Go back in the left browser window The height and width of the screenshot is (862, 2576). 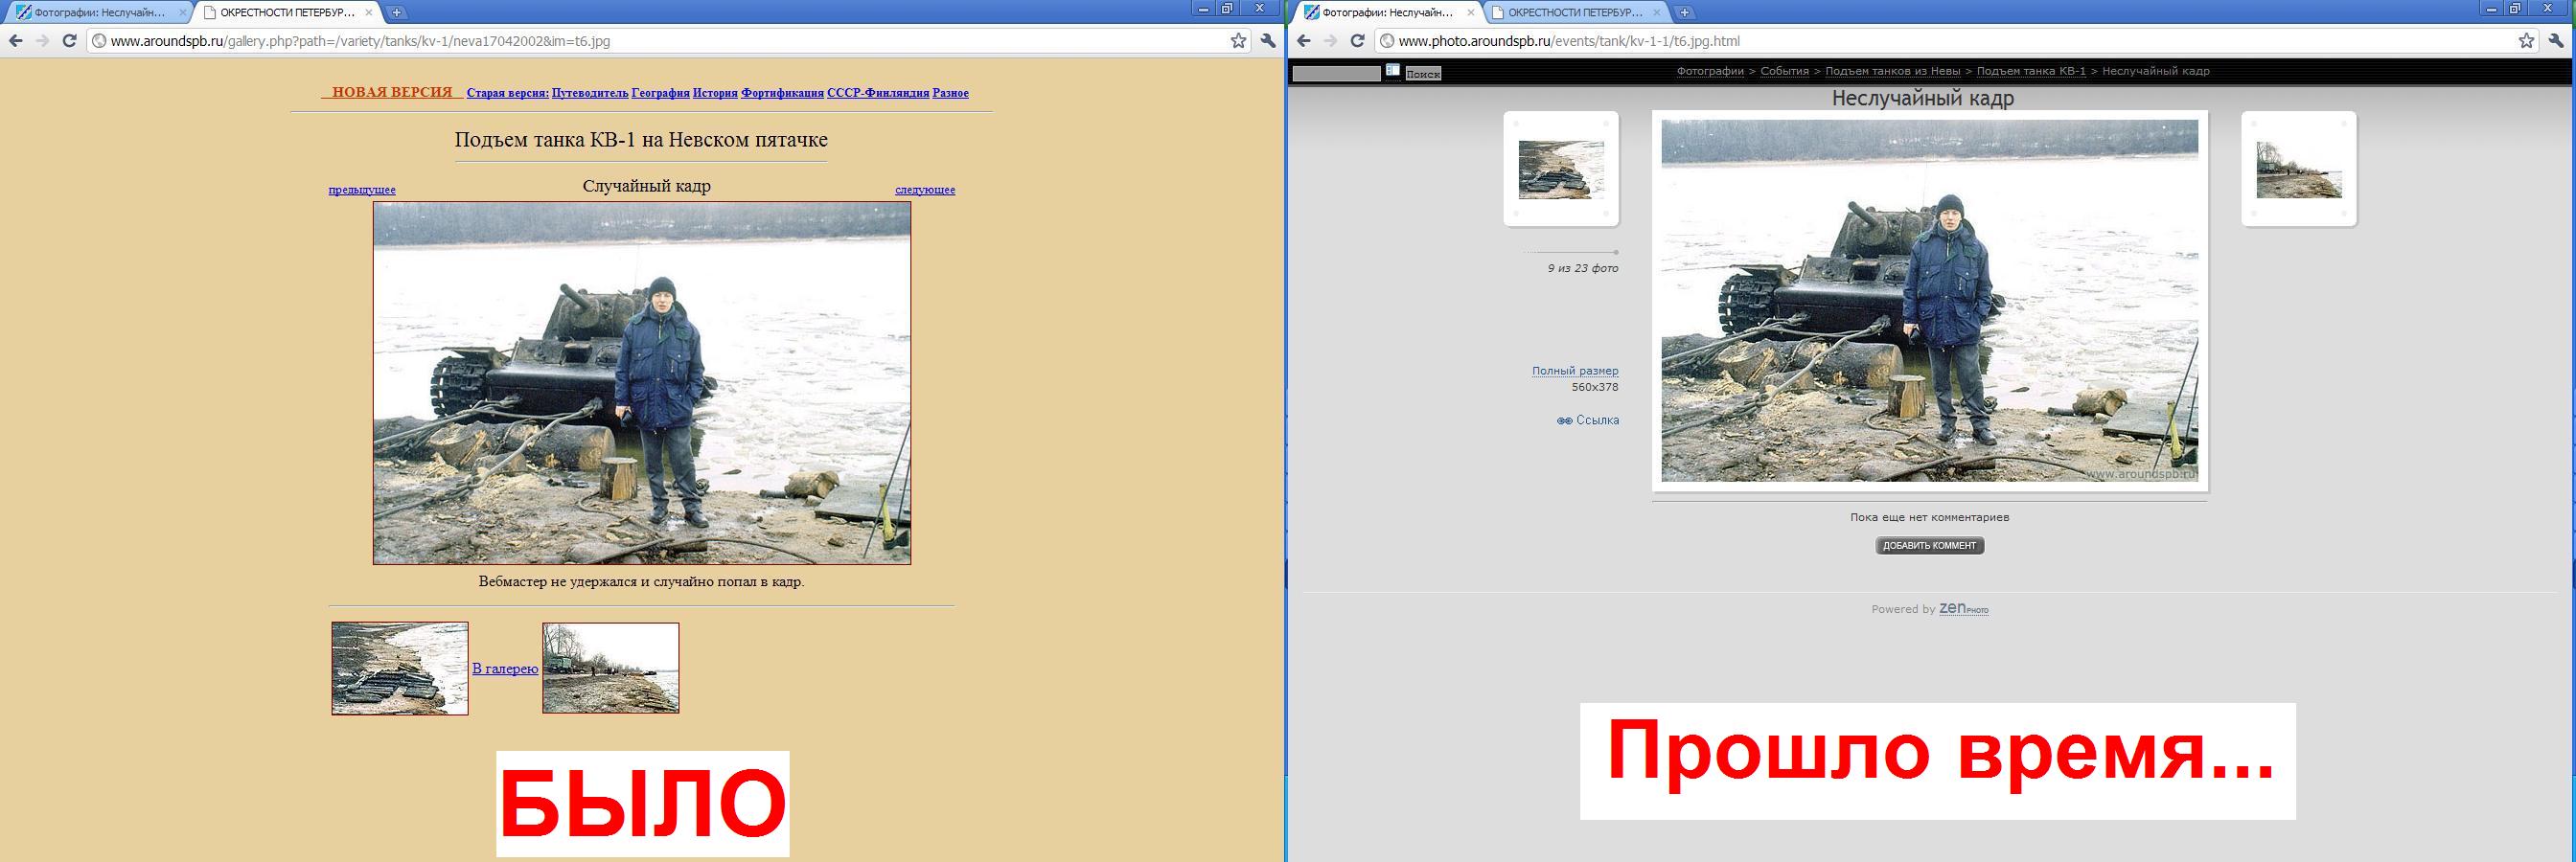point(16,41)
